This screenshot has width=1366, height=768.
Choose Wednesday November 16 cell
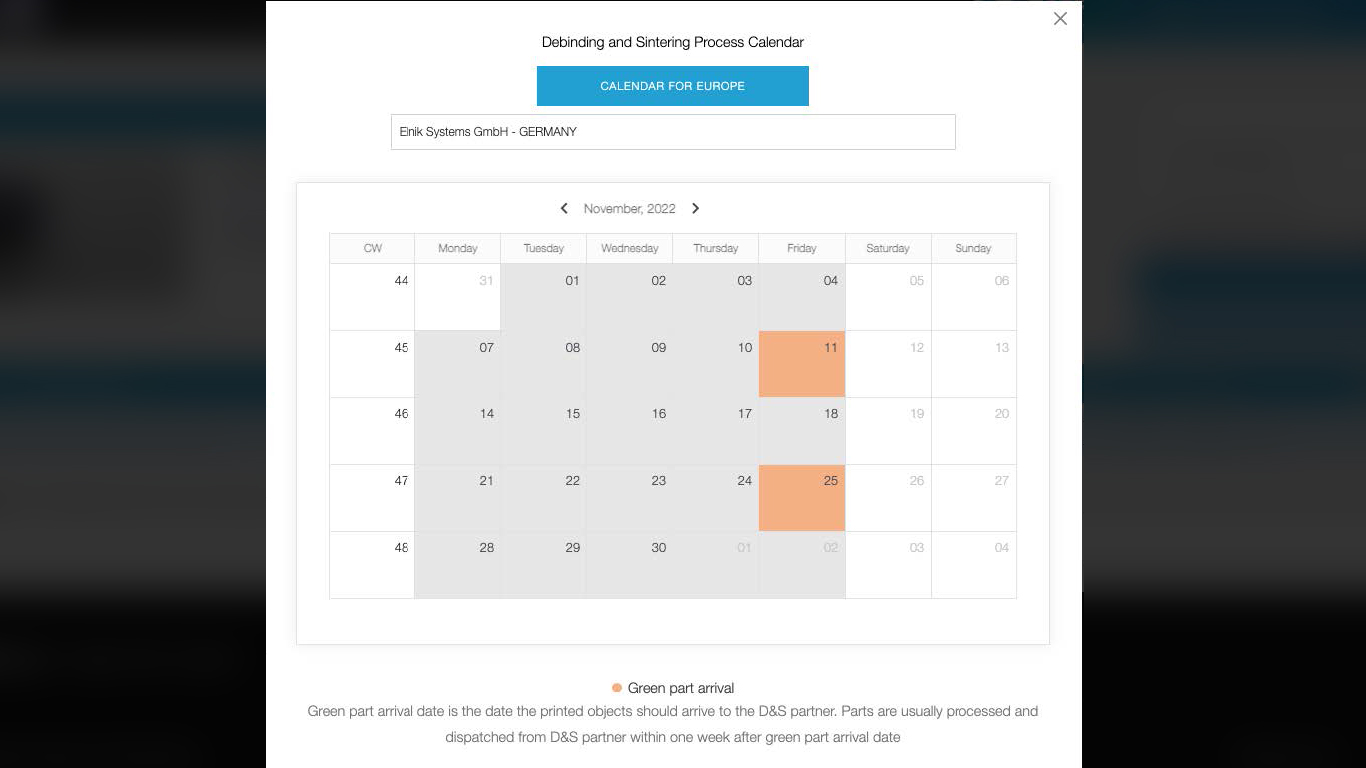click(630, 431)
